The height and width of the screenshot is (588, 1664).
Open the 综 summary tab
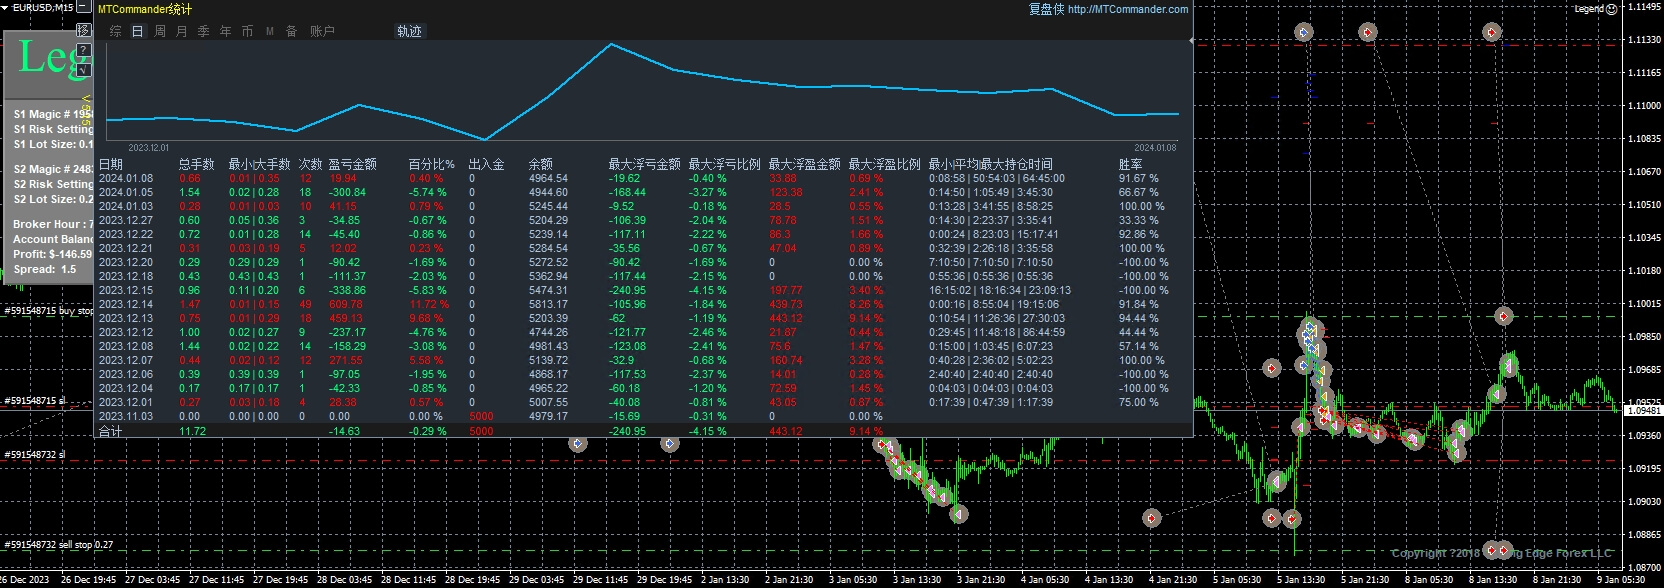click(x=116, y=31)
